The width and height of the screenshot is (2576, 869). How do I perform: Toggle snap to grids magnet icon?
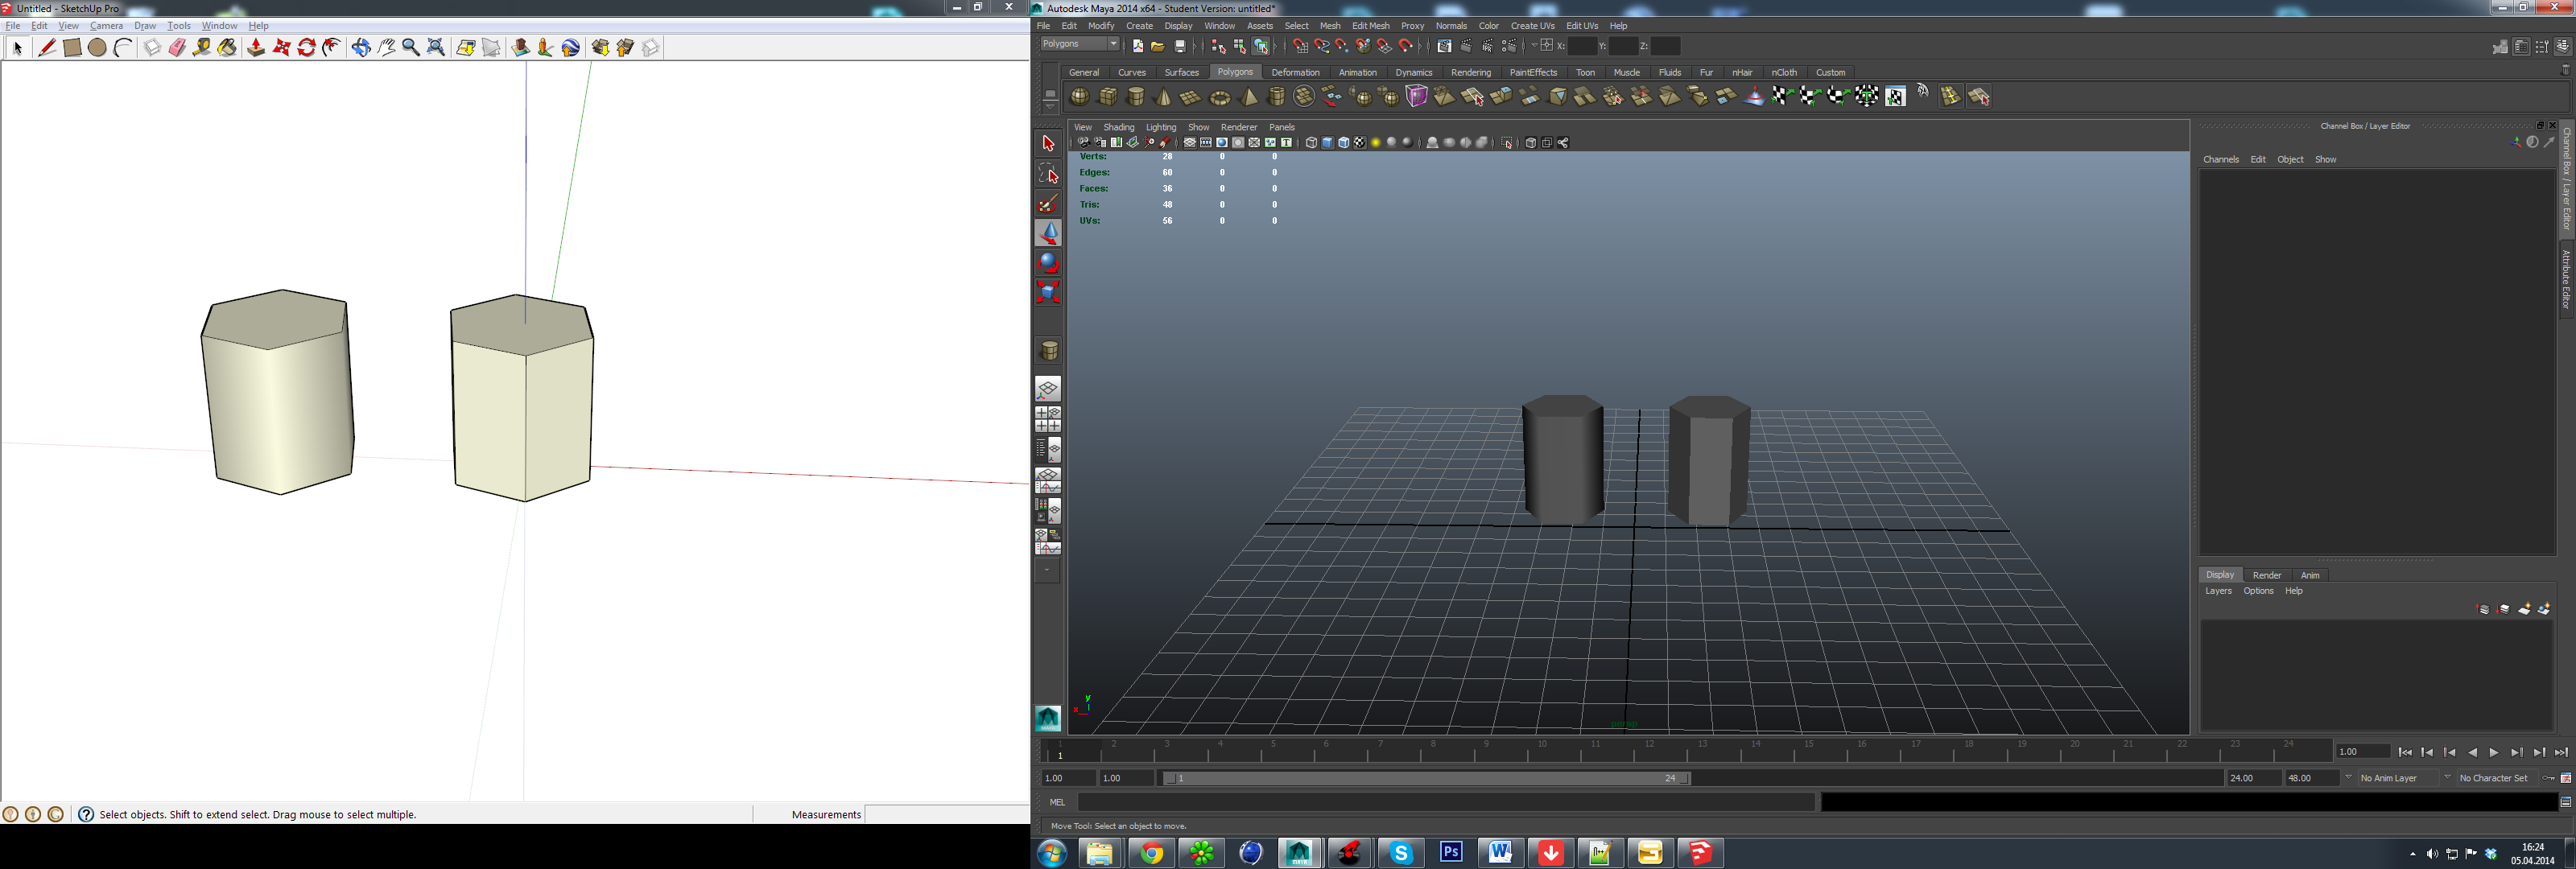tap(1300, 46)
